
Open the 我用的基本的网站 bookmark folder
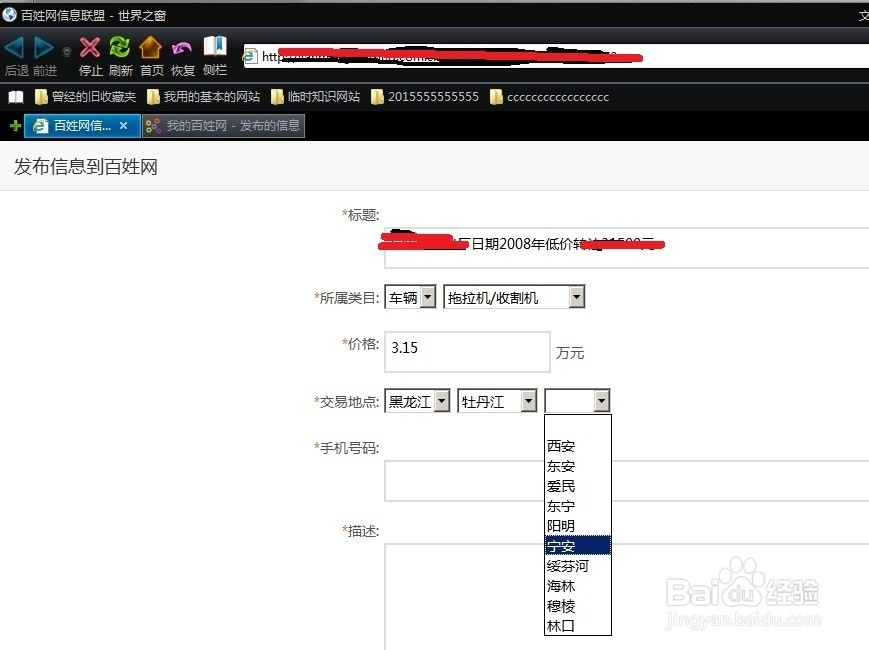click(x=203, y=97)
